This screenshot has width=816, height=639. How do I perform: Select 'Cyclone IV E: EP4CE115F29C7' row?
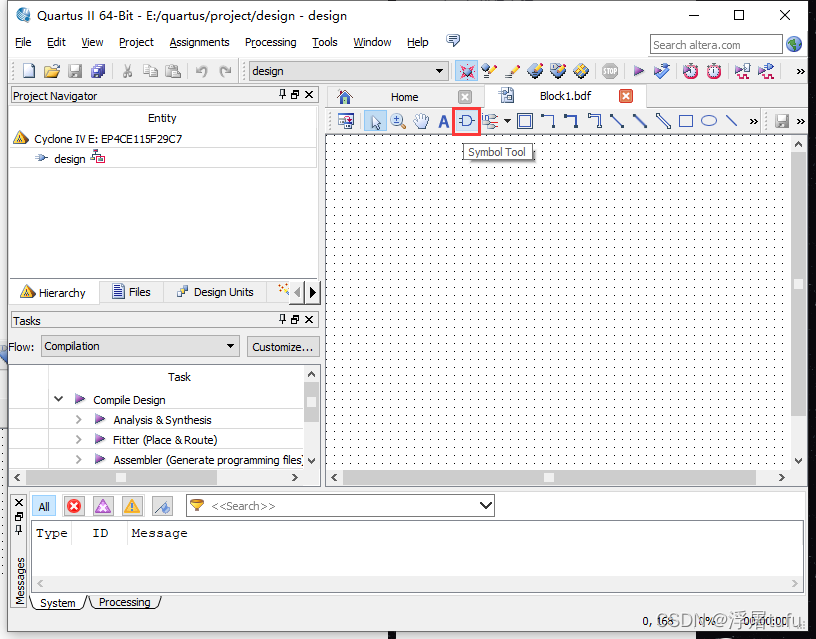point(108,139)
